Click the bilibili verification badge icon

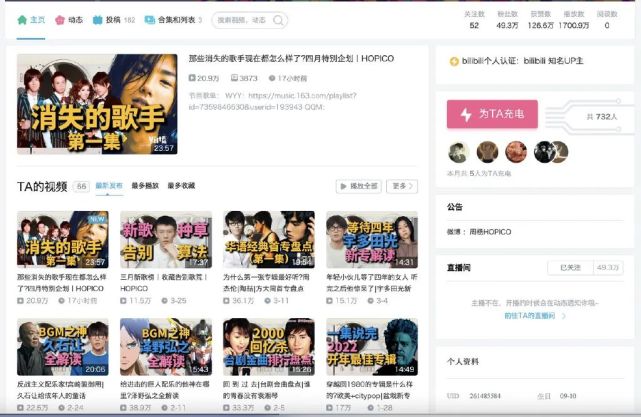pos(454,61)
